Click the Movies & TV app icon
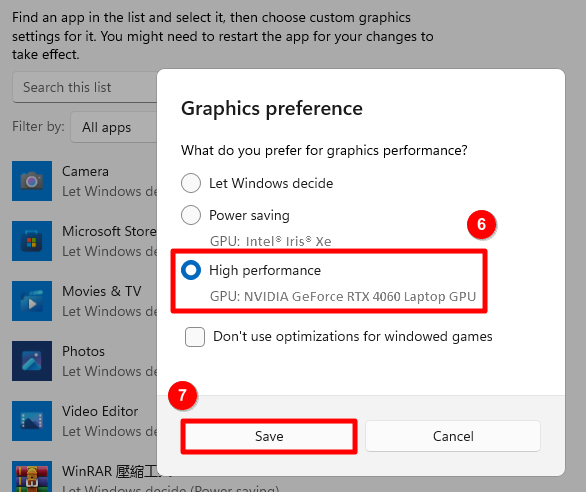The height and width of the screenshot is (492, 586). pos(32,301)
